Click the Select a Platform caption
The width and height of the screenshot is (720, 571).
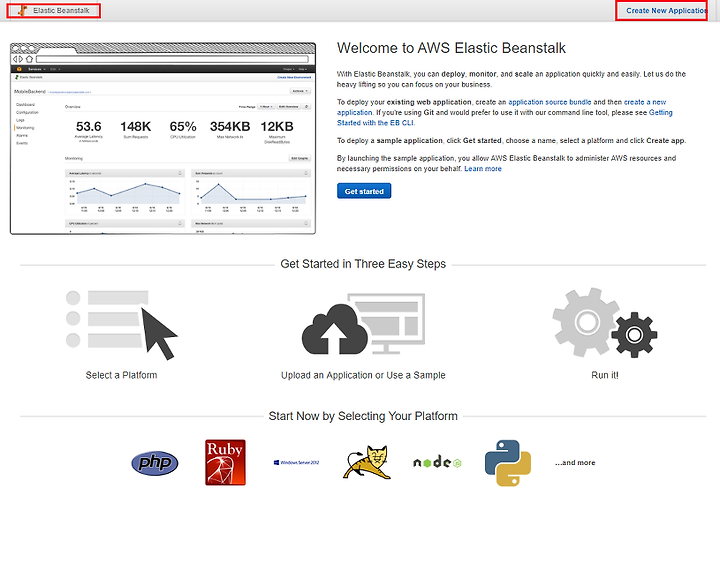pos(121,375)
